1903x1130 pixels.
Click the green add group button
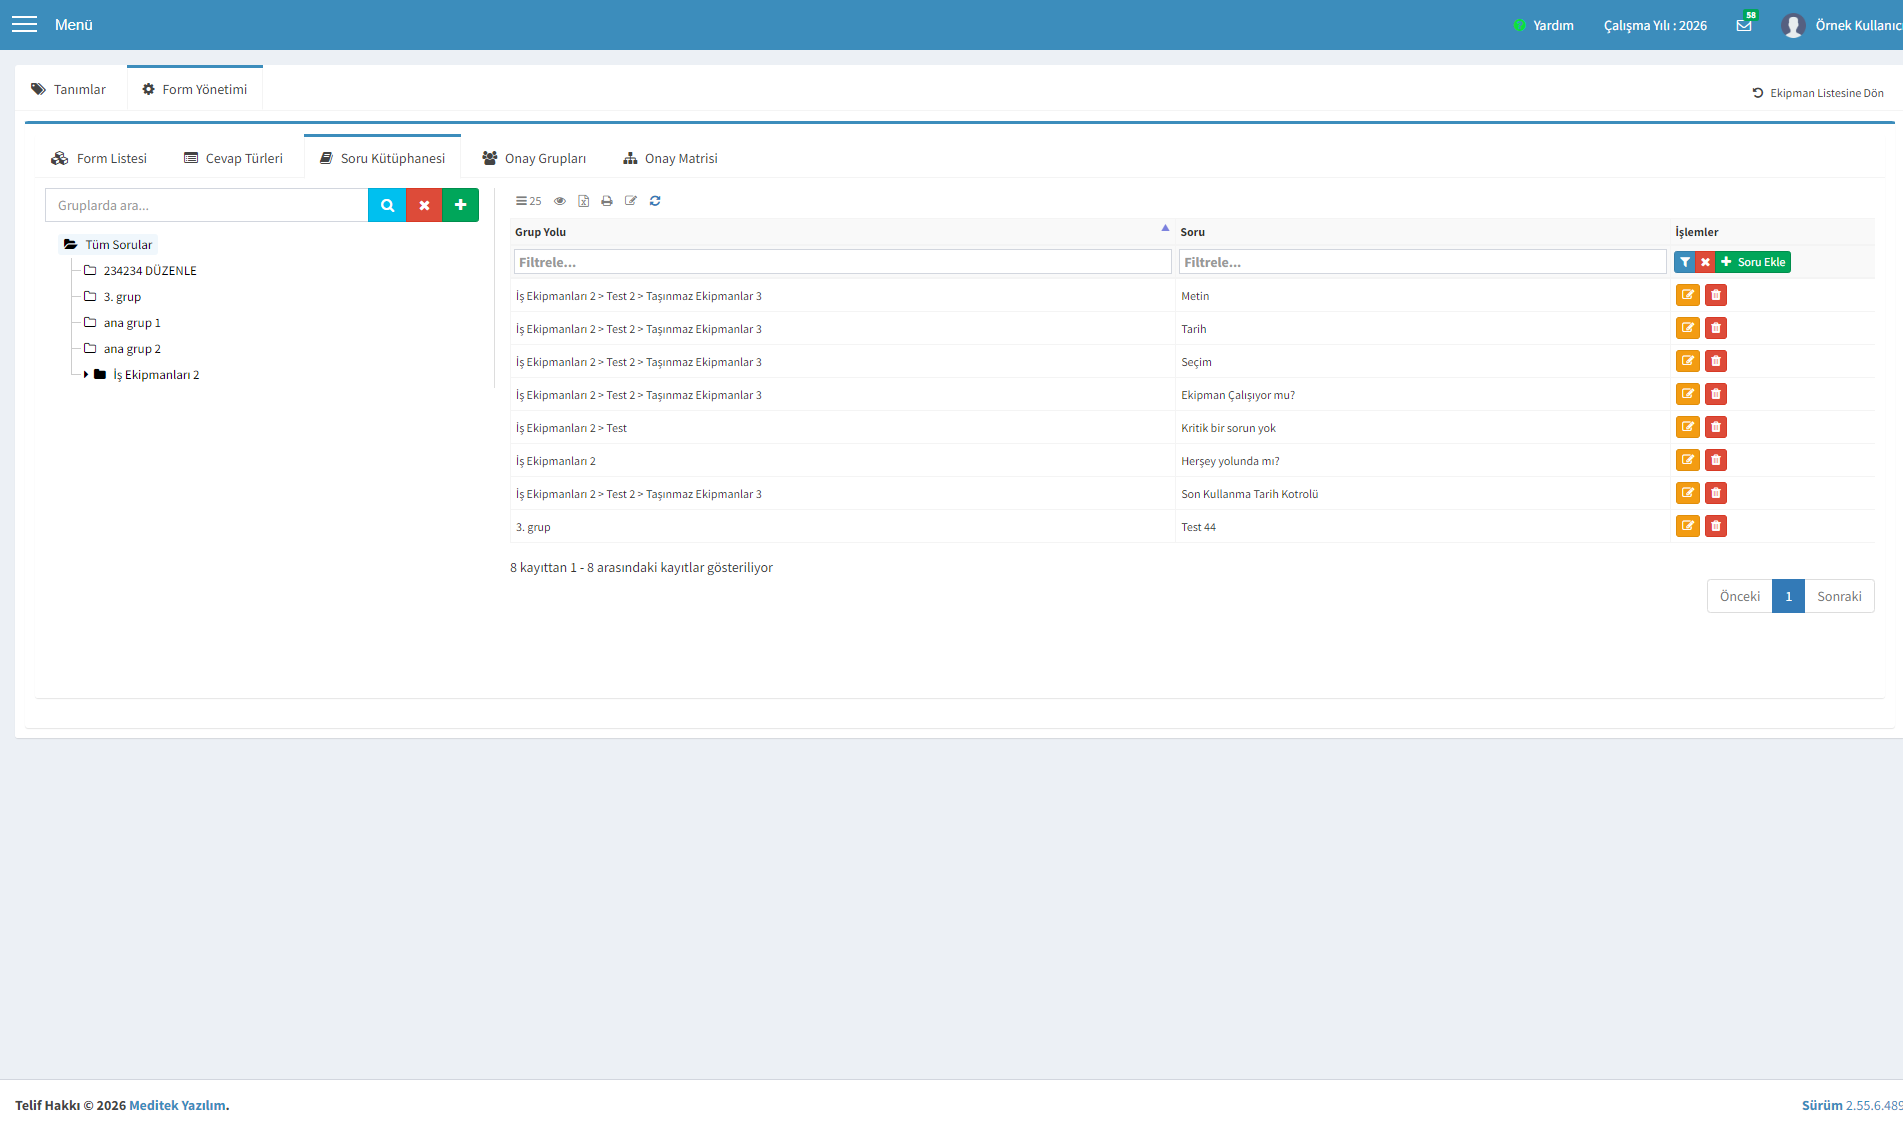(x=460, y=205)
